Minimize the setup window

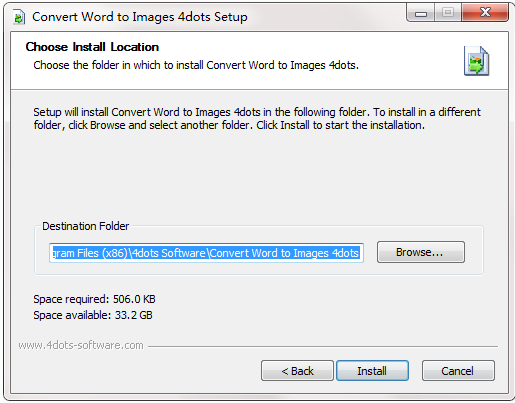click(x=421, y=13)
